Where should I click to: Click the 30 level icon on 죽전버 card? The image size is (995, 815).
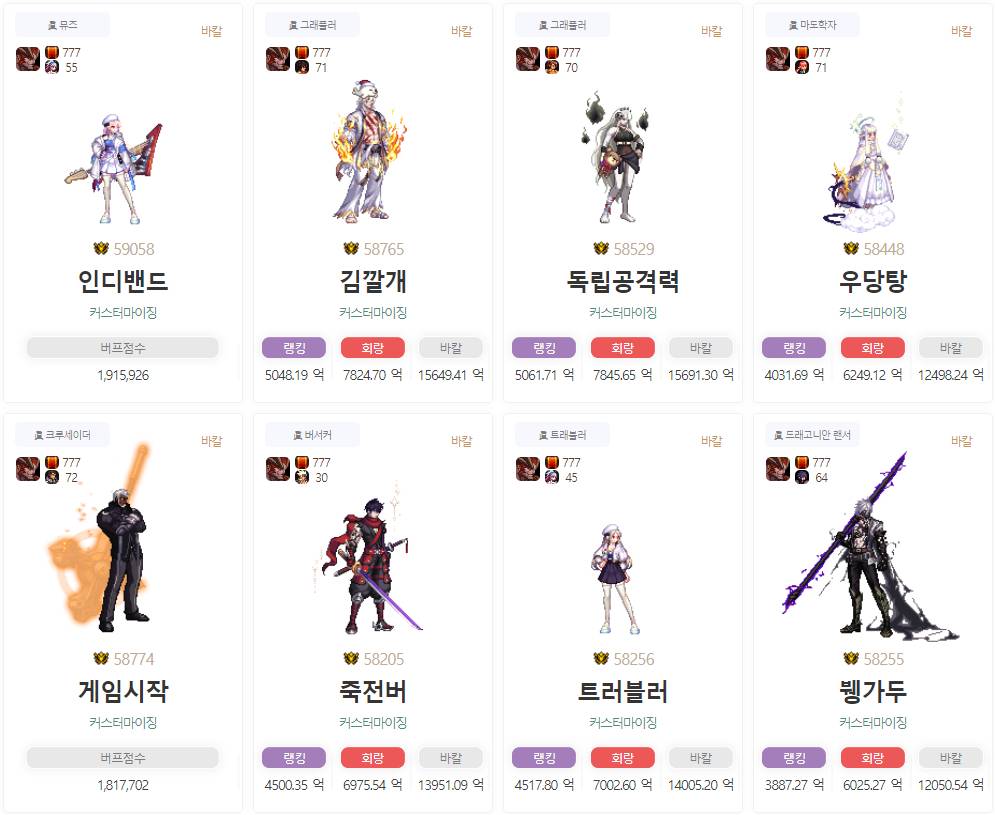pos(302,477)
